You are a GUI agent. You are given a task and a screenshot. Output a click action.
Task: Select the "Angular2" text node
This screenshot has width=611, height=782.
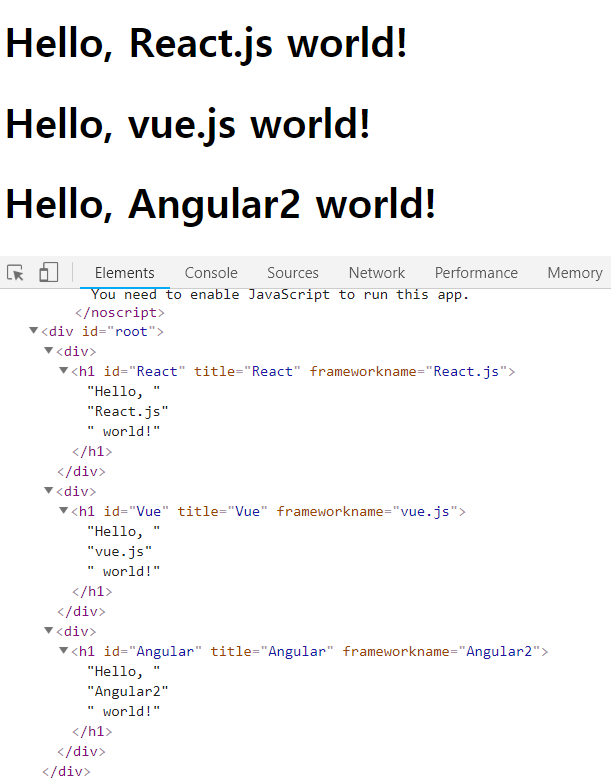128,692
